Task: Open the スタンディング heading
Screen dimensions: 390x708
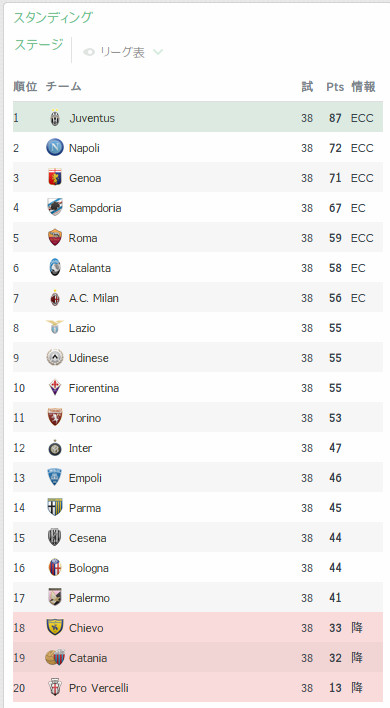Action: 53,18
